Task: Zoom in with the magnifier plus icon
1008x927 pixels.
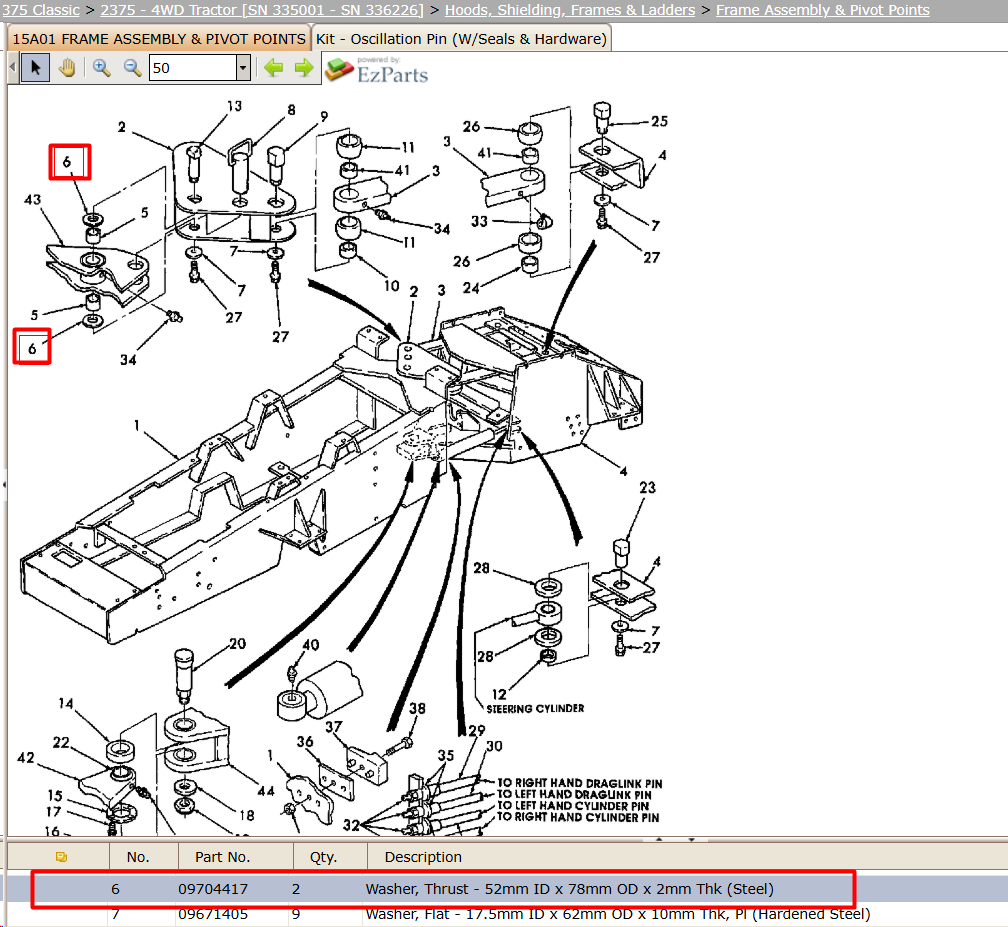Action: (102, 68)
